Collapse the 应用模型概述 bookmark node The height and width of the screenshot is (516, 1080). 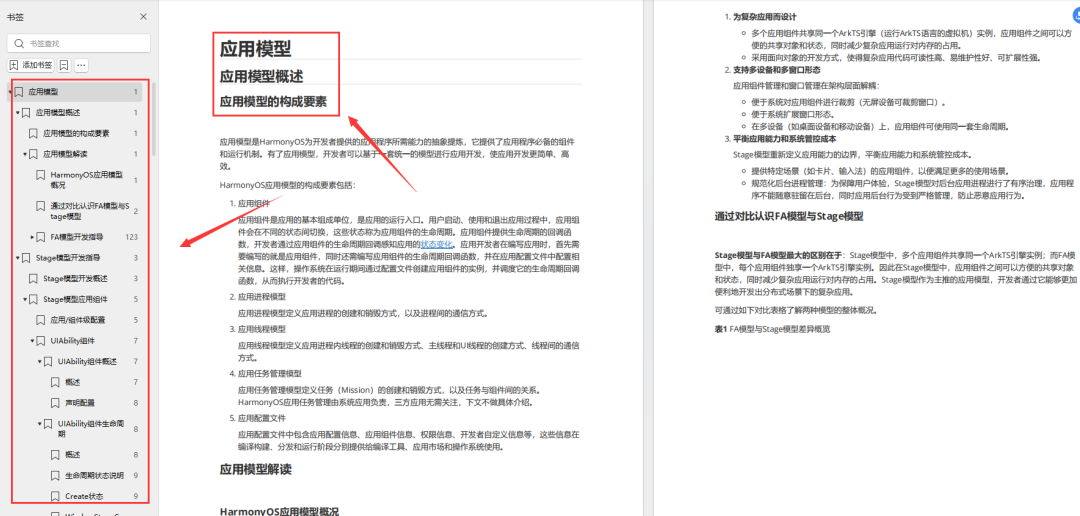coord(17,112)
